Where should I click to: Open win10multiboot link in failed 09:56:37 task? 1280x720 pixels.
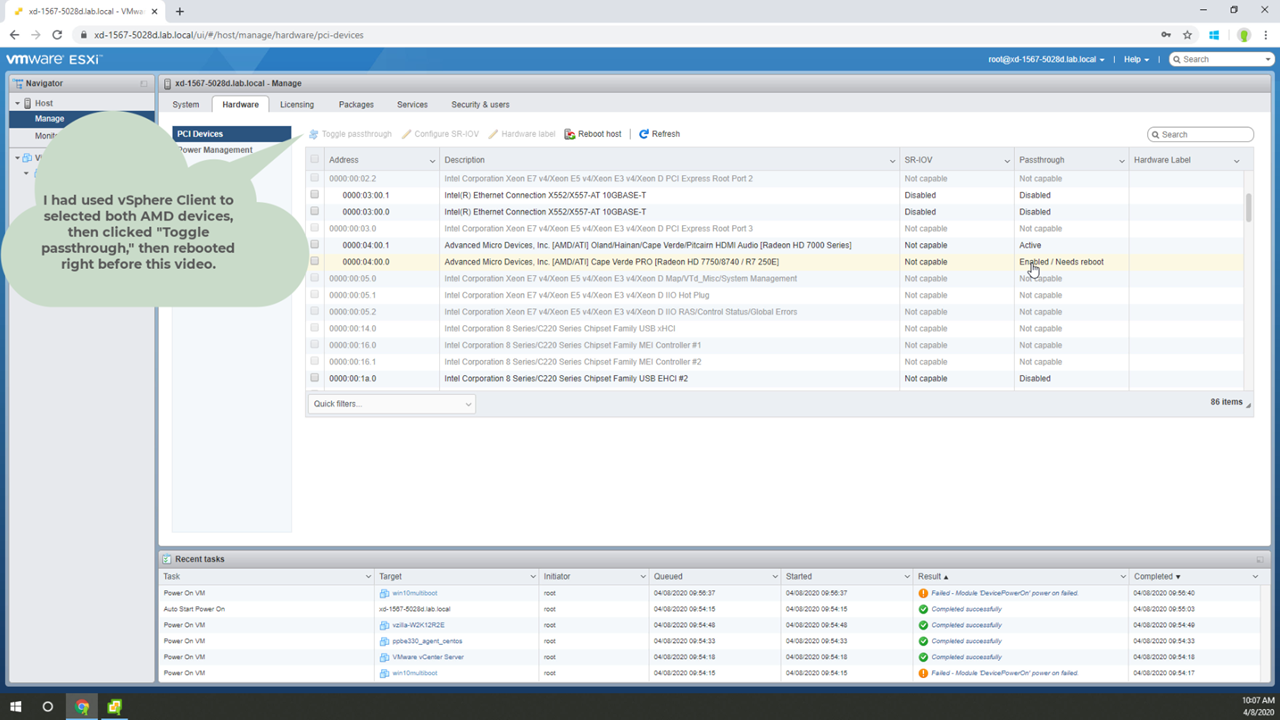pos(415,593)
